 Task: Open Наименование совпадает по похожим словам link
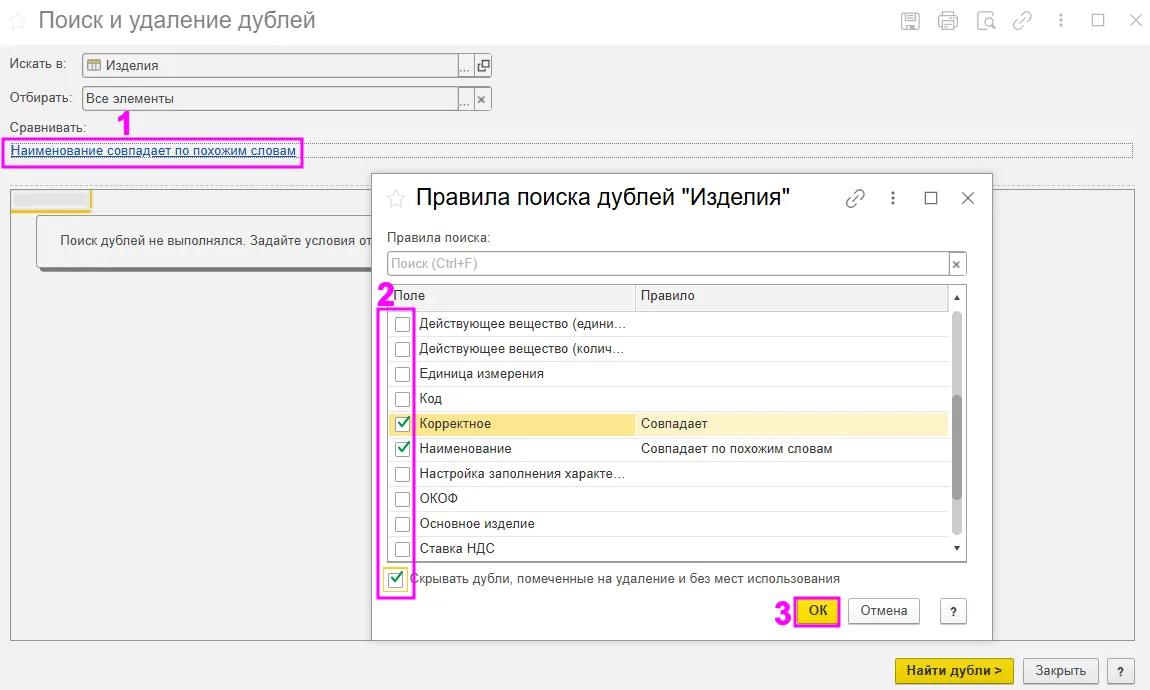coord(153,151)
